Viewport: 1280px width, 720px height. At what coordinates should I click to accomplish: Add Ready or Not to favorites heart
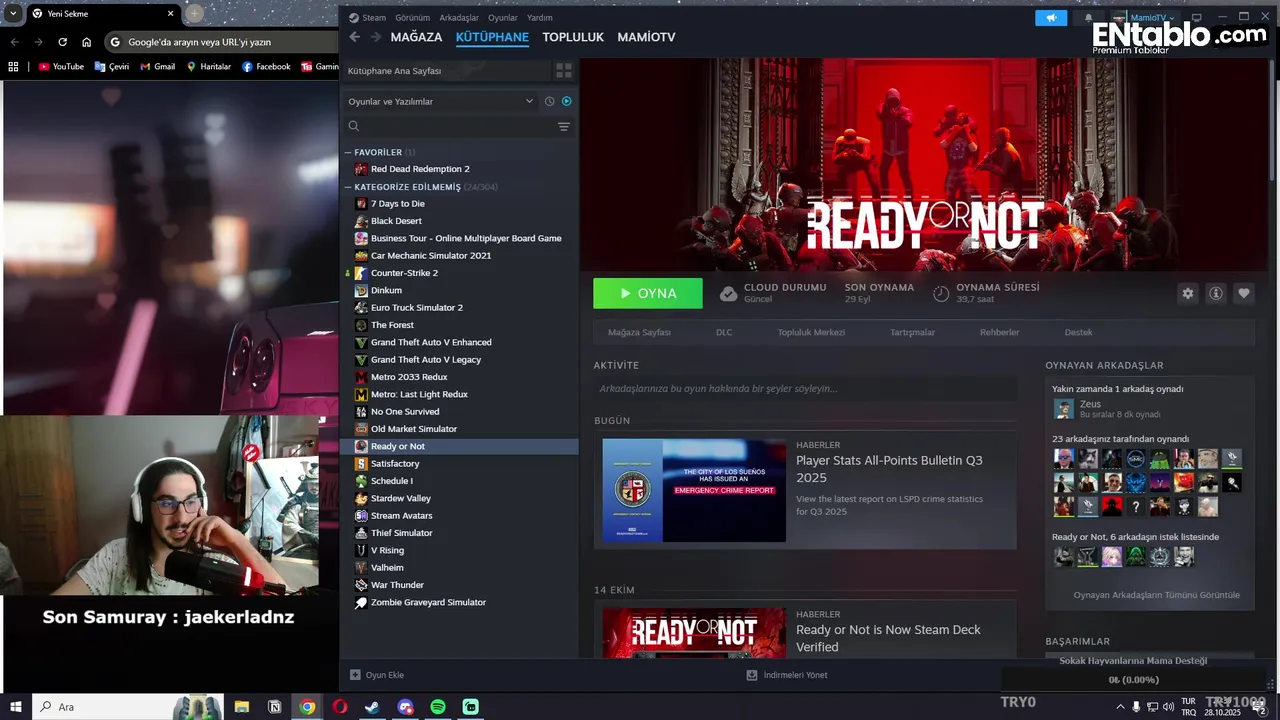1244,293
